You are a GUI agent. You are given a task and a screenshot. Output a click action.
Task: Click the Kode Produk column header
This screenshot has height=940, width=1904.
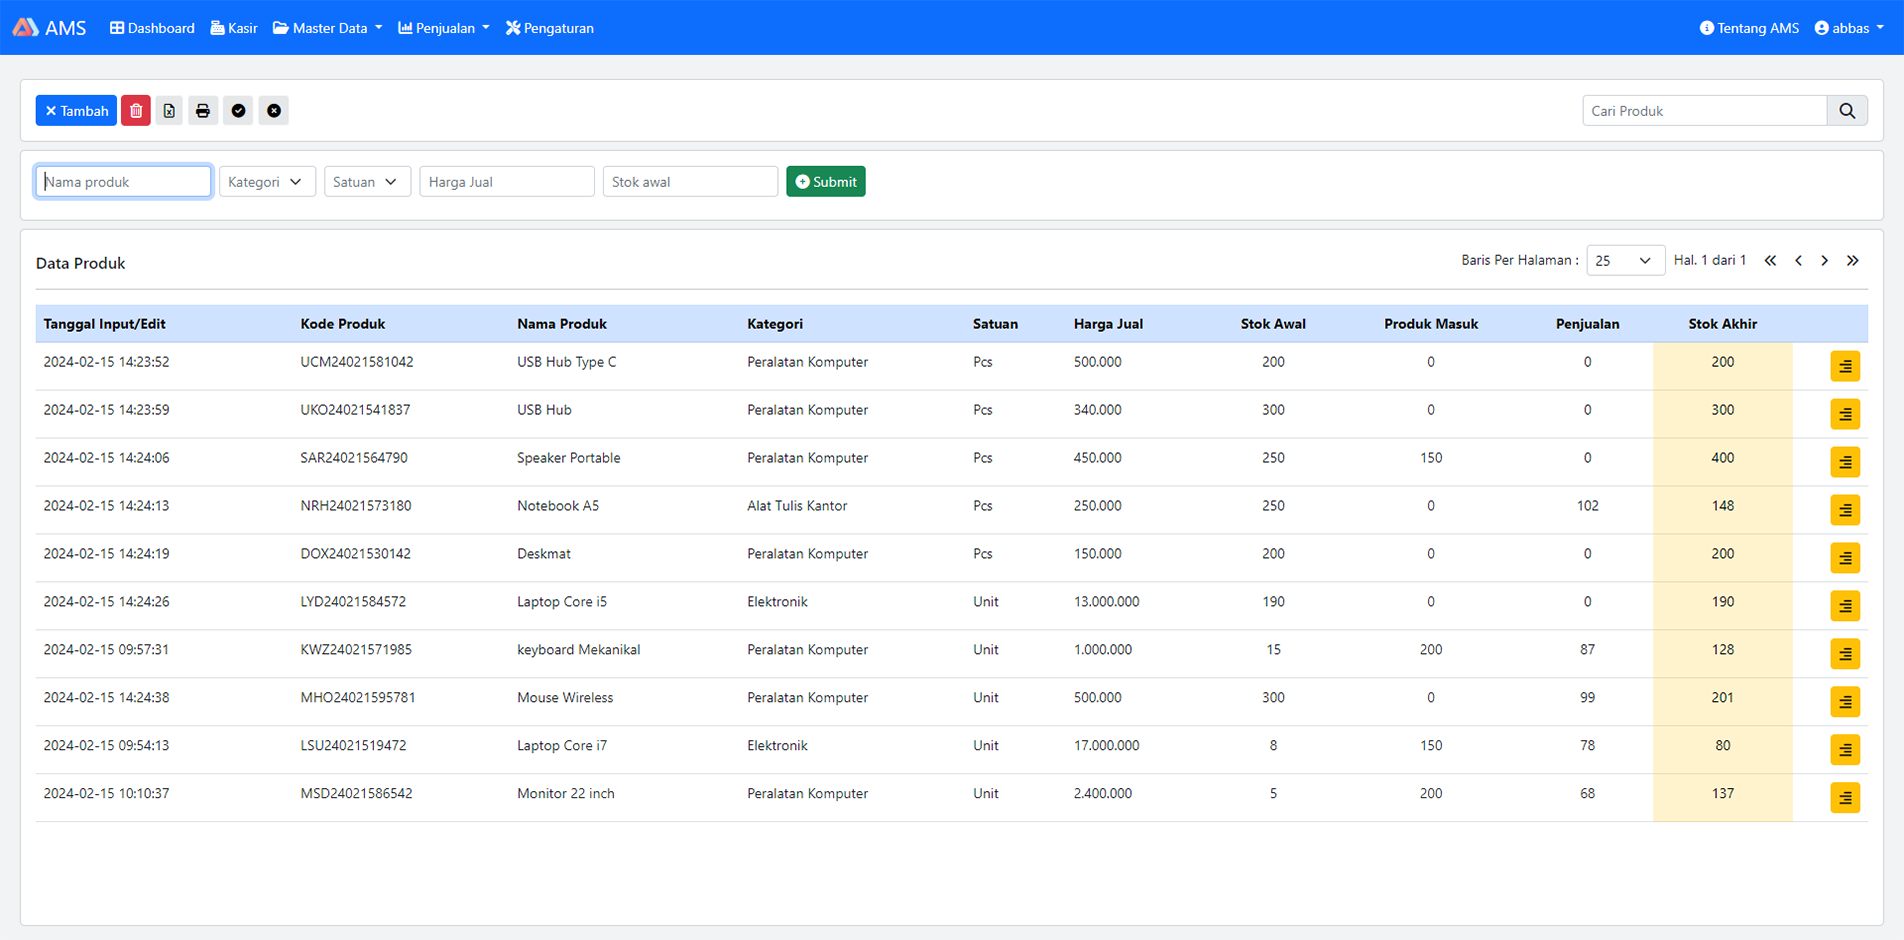343,324
